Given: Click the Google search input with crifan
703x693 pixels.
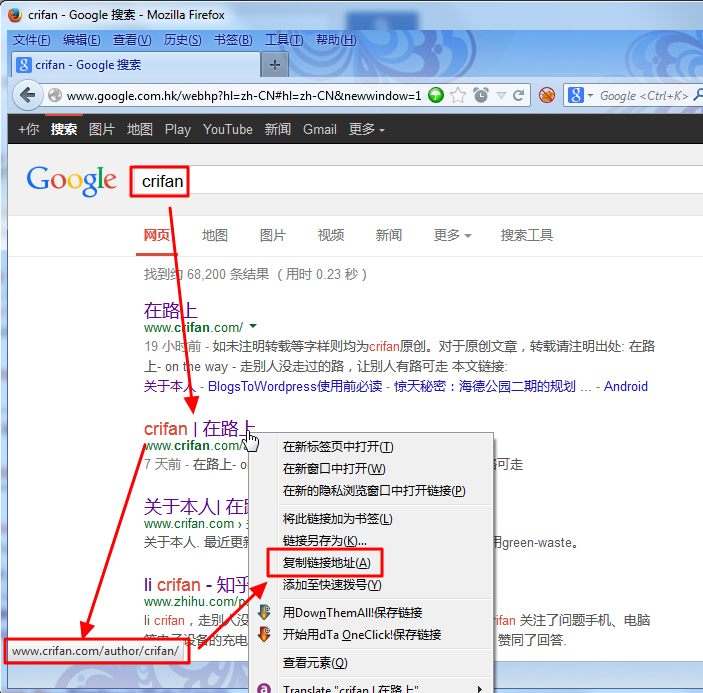Looking at the screenshot, I should [417, 181].
